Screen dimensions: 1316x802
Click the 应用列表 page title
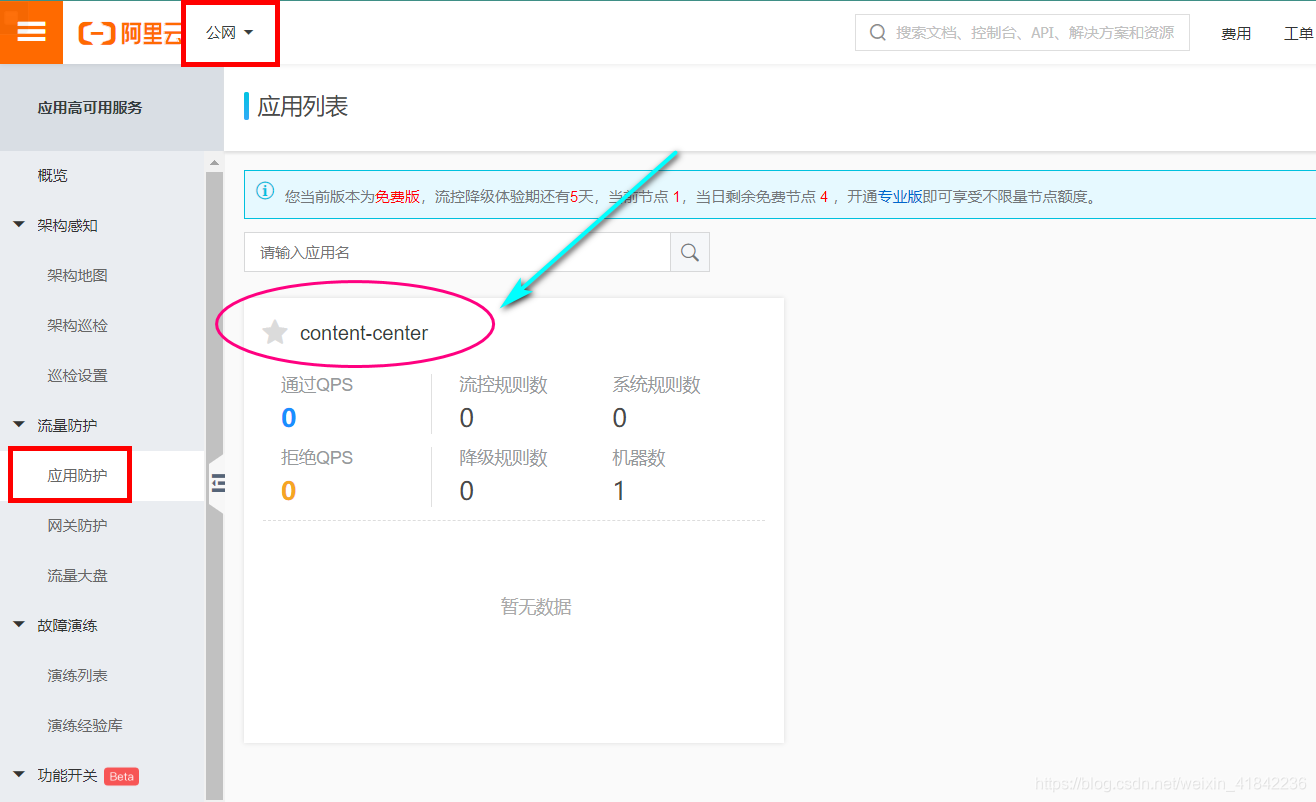pyautogui.click(x=303, y=106)
